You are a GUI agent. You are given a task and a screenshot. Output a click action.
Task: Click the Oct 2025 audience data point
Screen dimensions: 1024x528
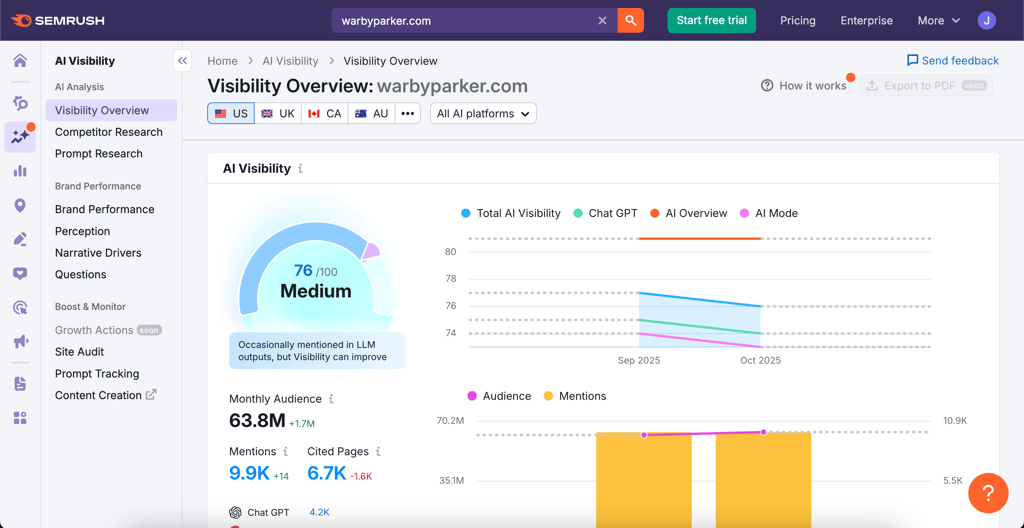tap(763, 432)
